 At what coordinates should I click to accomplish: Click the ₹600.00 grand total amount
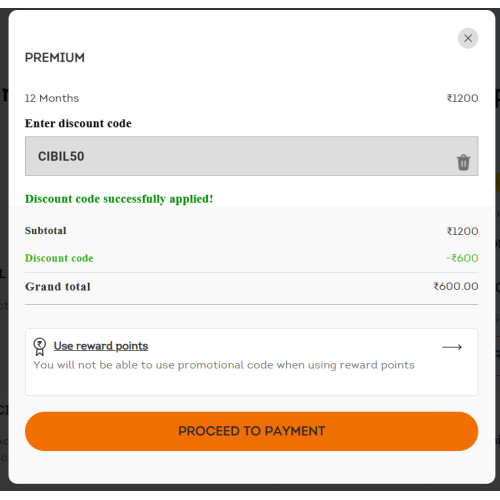pyautogui.click(x=456, y=286)
